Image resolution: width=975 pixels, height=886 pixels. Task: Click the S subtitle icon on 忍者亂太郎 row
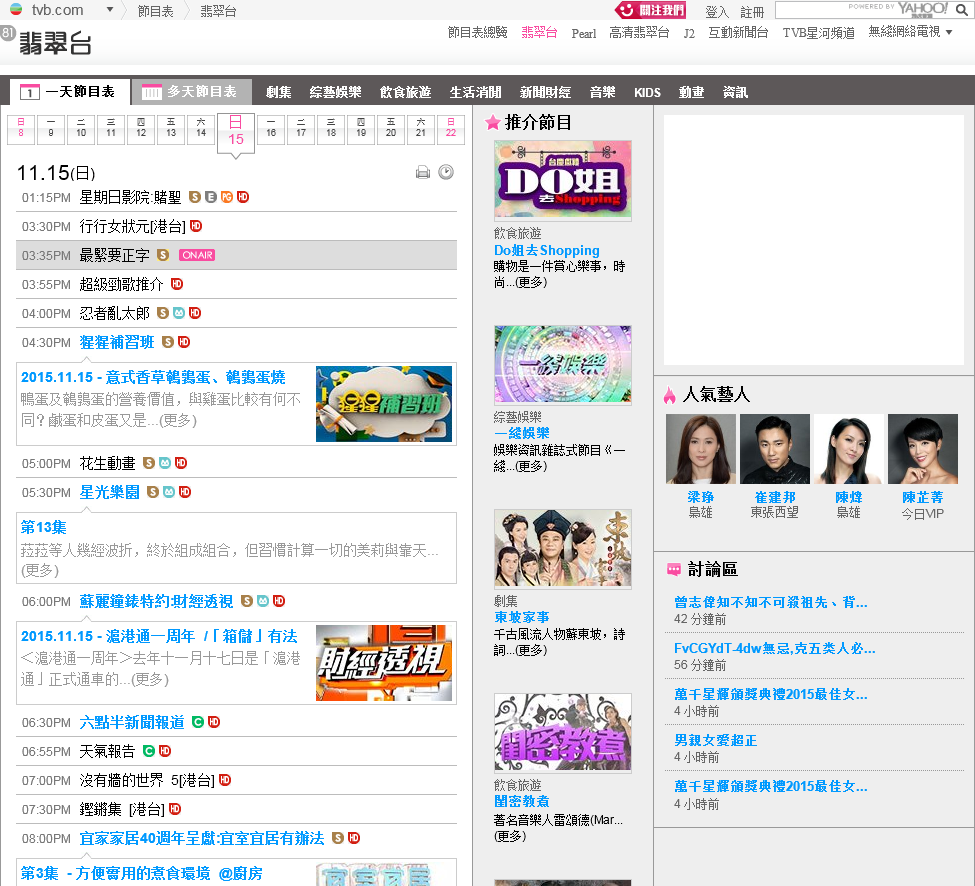163,313
